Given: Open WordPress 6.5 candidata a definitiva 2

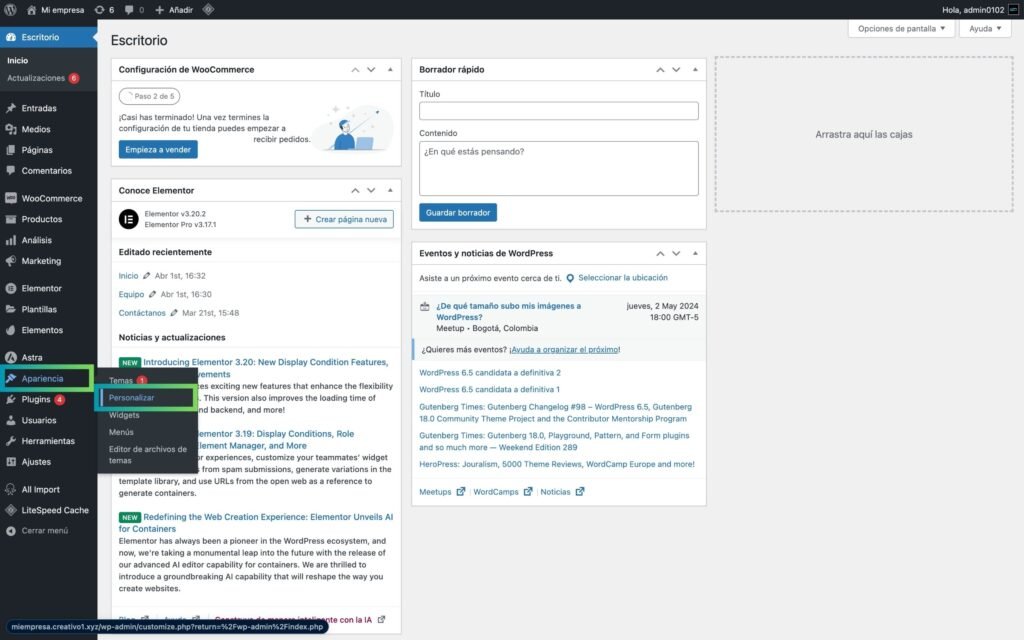Looking at the screenshot, I should (490, 373).
